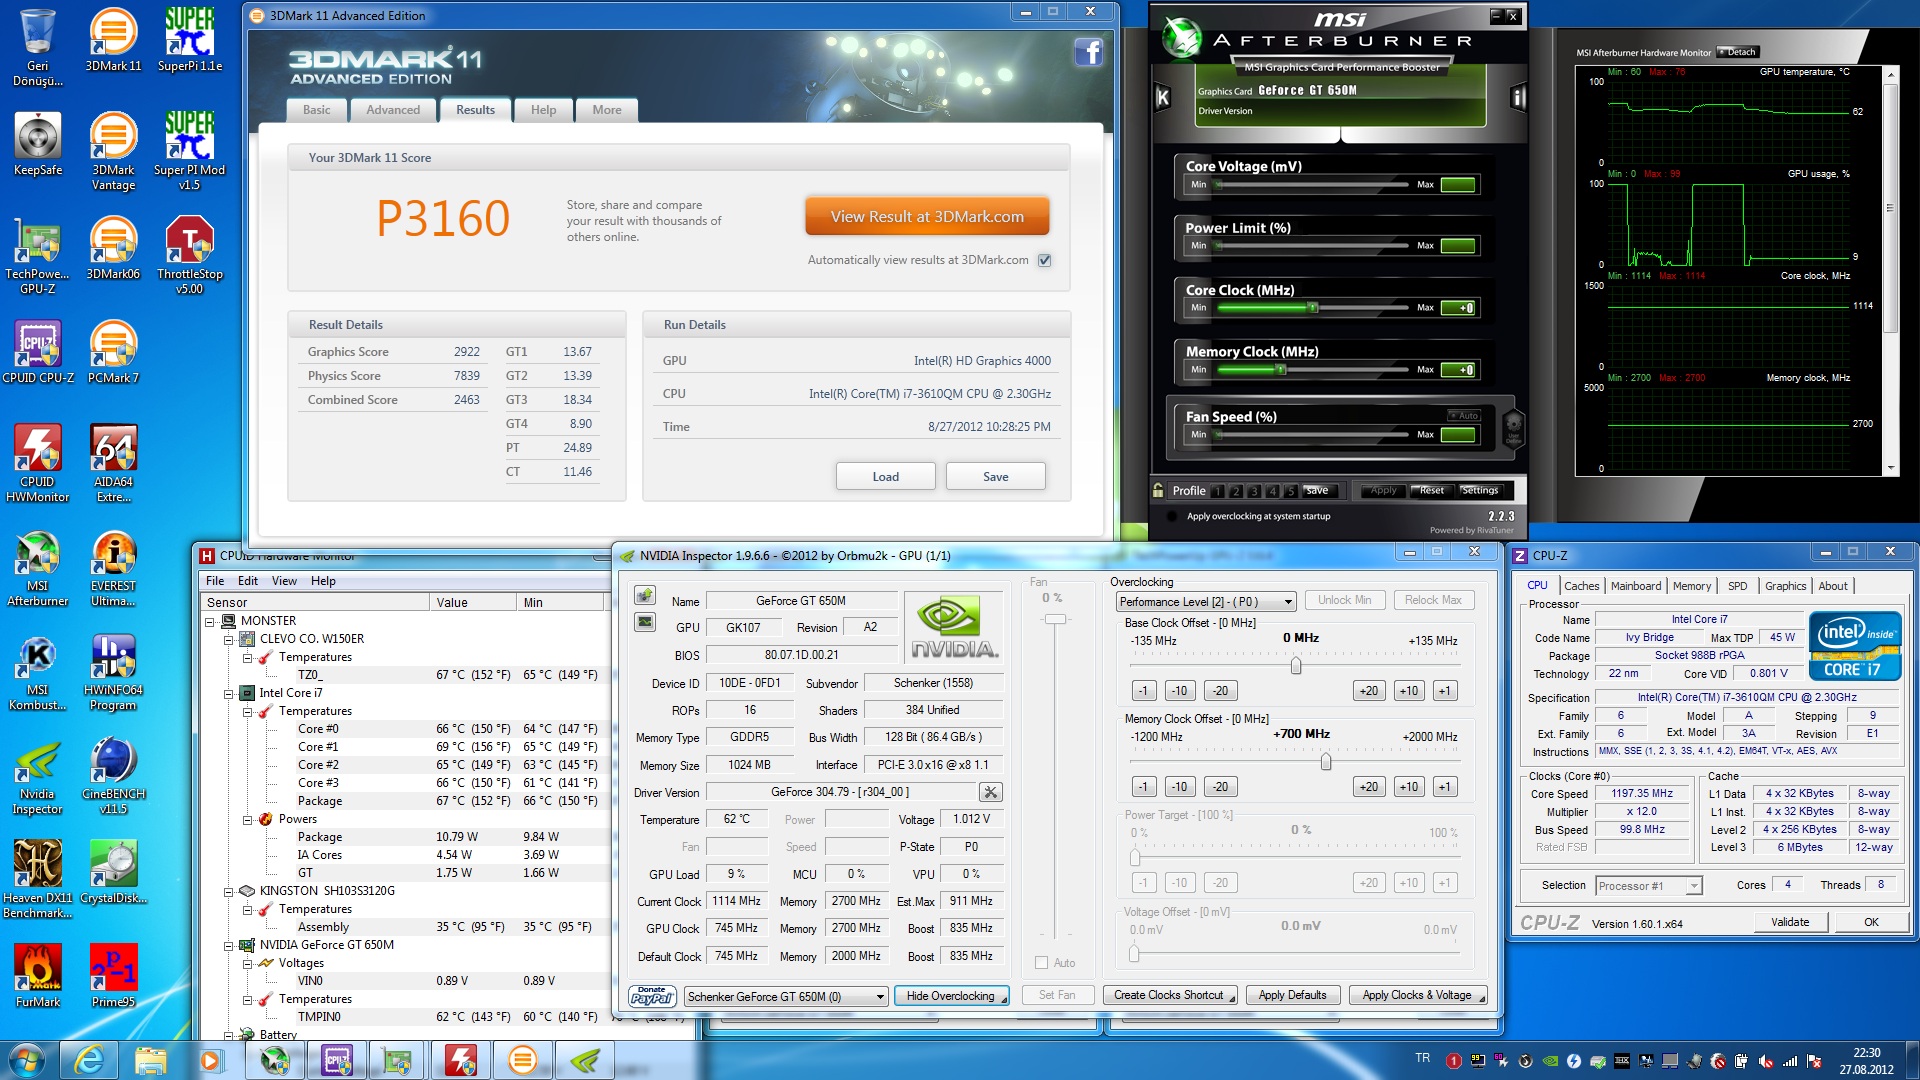Image resolution: width=1920 pixels, height=1080 pixels.
Task: Open the CPUID HWMonitor desktop icon
Action: pyautogui.click(x=38, y=463)
